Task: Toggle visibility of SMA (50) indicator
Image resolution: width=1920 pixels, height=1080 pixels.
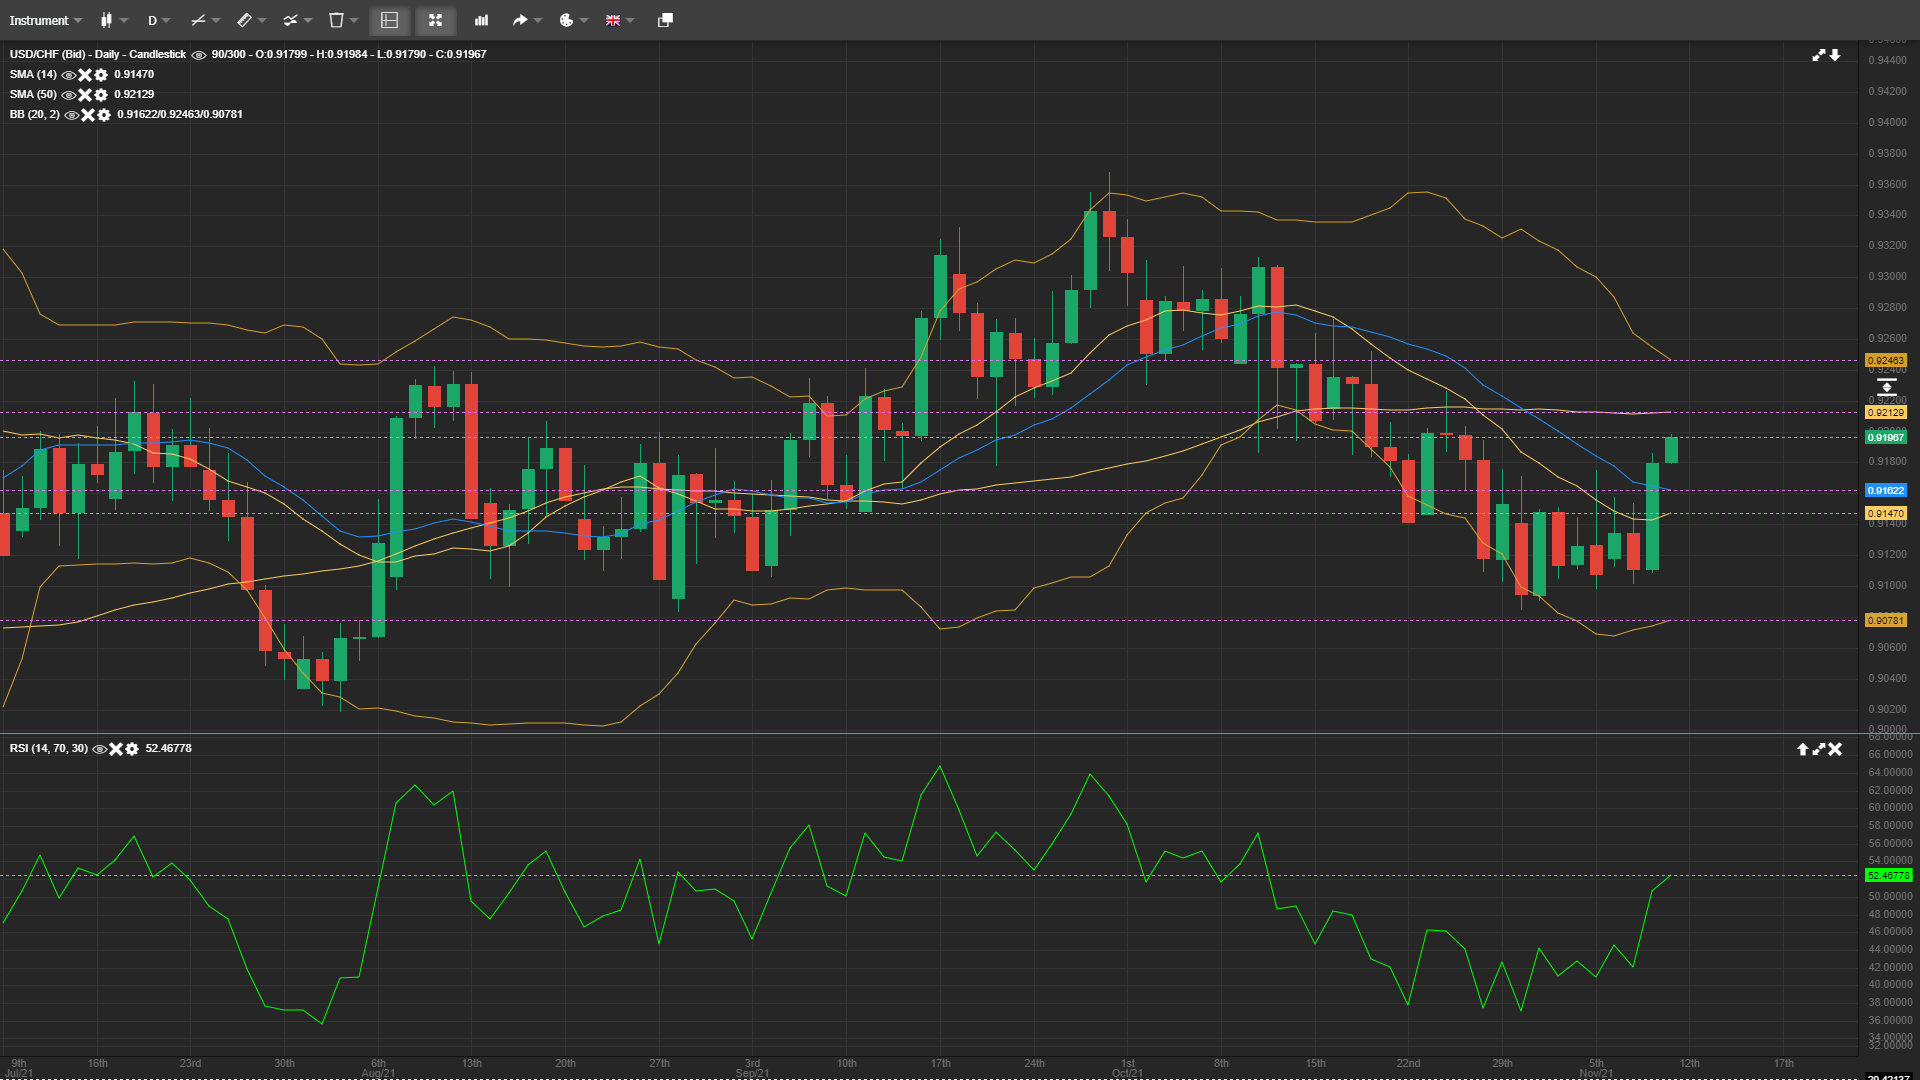Action: pyautogui.click(x=69, y=95)
